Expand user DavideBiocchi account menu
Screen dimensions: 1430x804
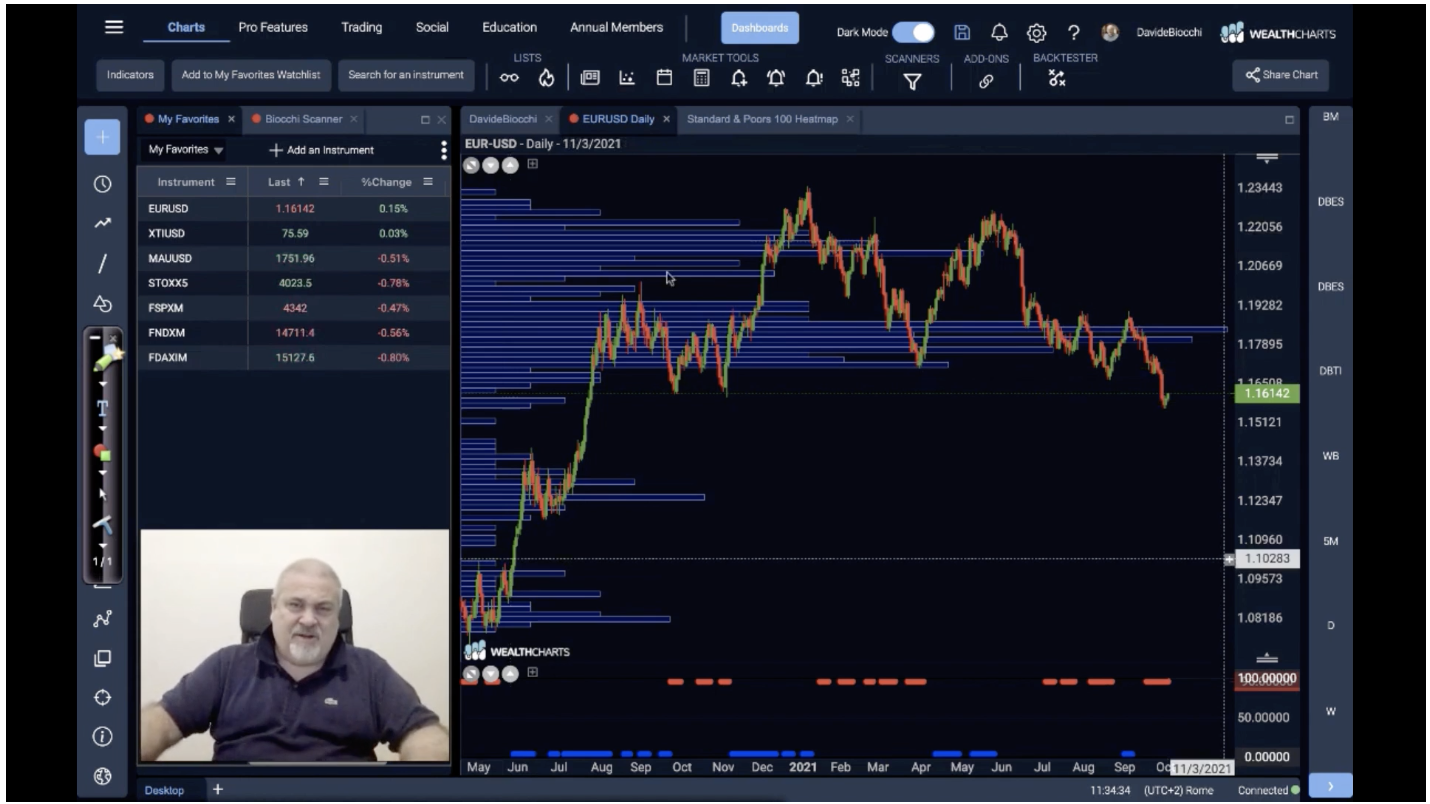point(1169,32)
